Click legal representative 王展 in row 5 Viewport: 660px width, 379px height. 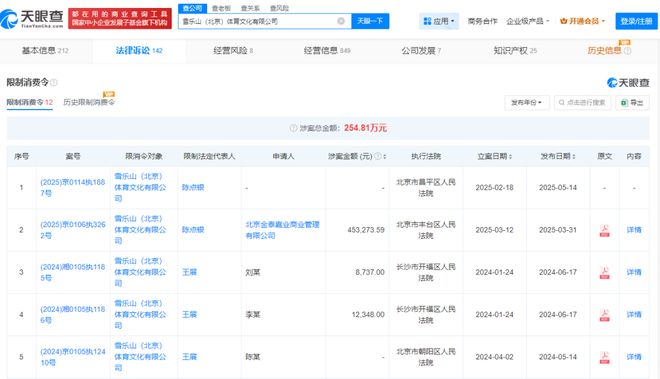pyautogui.click(x=189, y=357)
